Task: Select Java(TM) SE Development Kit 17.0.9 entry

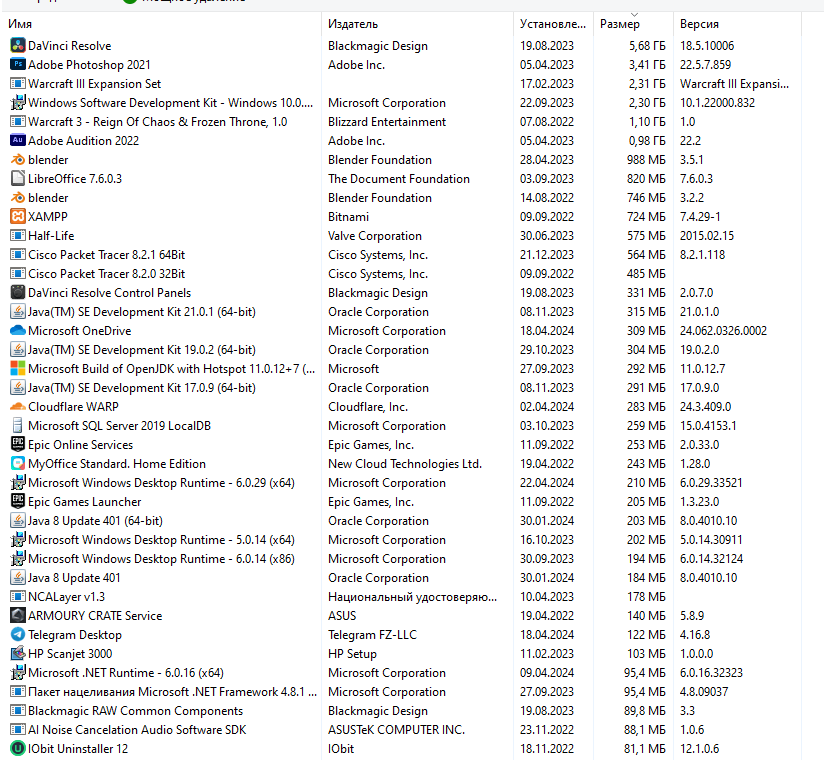Action: (x=141, y=388)
